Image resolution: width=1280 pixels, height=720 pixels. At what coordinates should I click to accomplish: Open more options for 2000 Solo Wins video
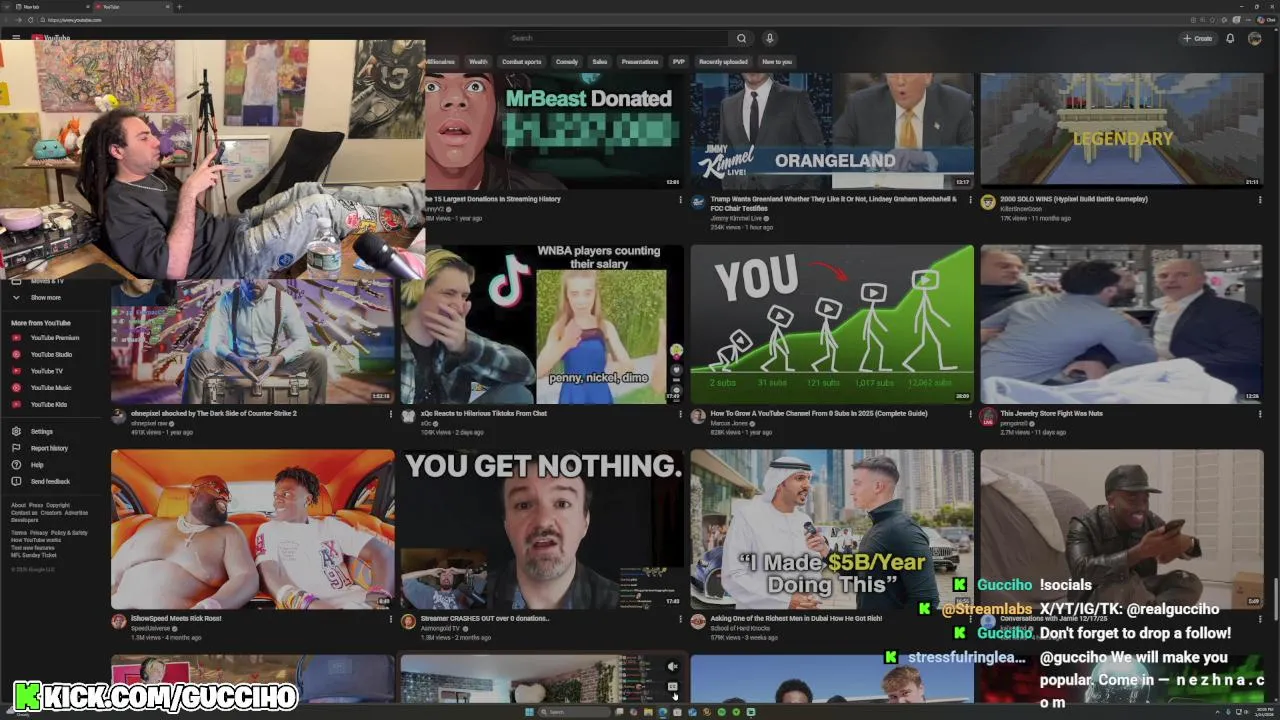coord(1260,200)
